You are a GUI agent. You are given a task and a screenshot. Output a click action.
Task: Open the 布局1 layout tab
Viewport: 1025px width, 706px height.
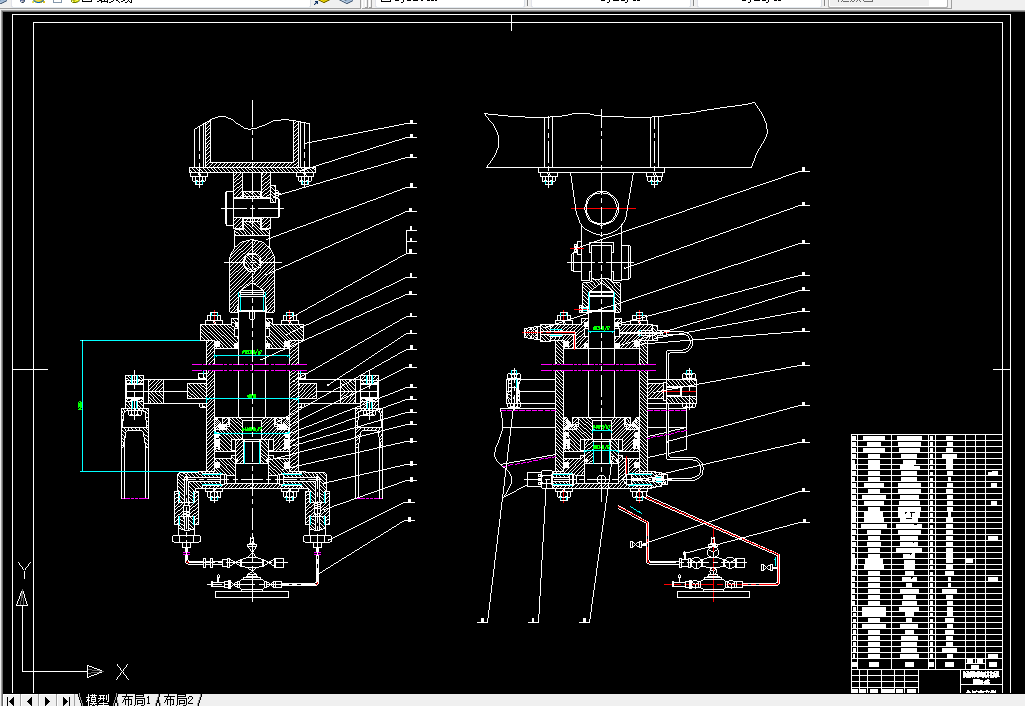[136, 700]
